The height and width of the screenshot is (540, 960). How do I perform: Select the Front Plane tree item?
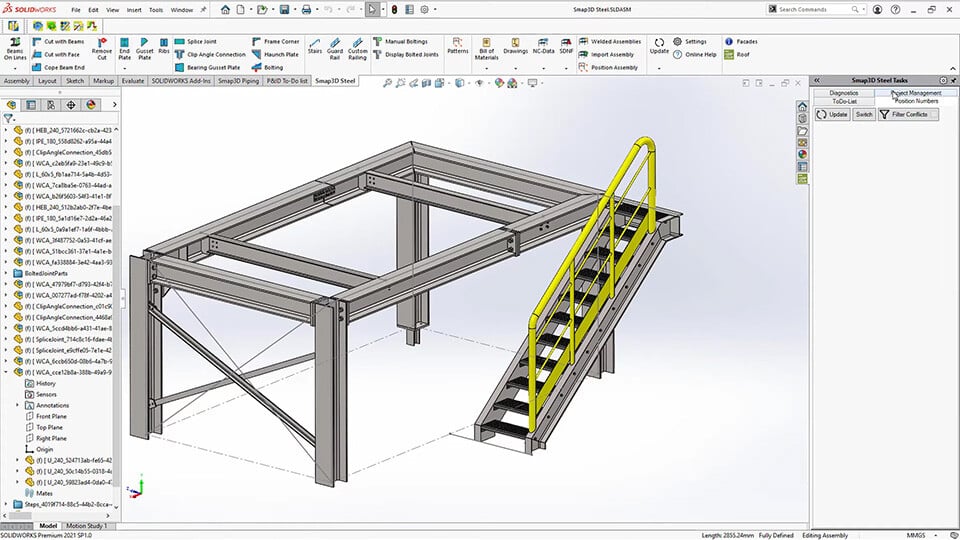click(x=47, y=416)
